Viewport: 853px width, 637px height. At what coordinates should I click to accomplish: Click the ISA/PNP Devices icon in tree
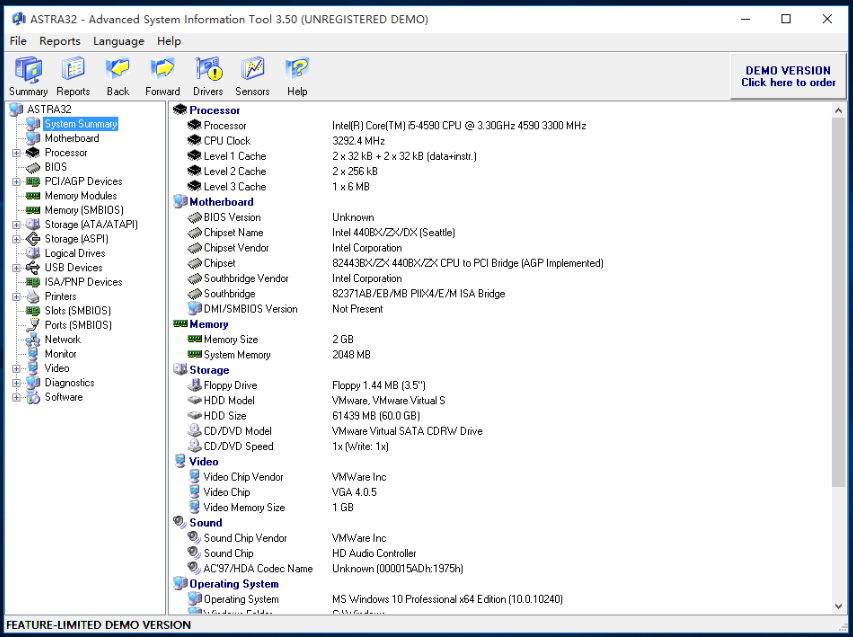point(33,282)
